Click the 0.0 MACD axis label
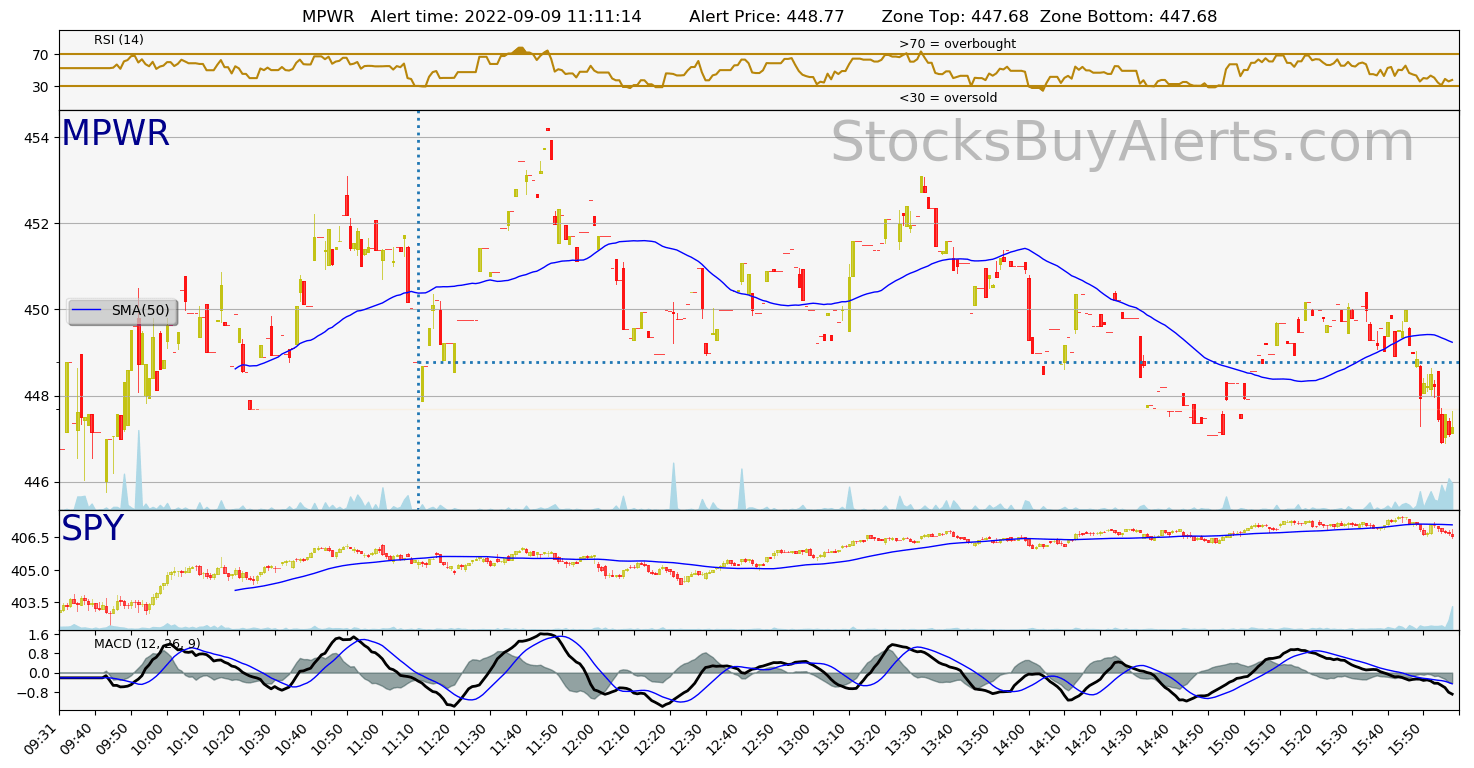Screen dimensions: 1474x768 40,673
